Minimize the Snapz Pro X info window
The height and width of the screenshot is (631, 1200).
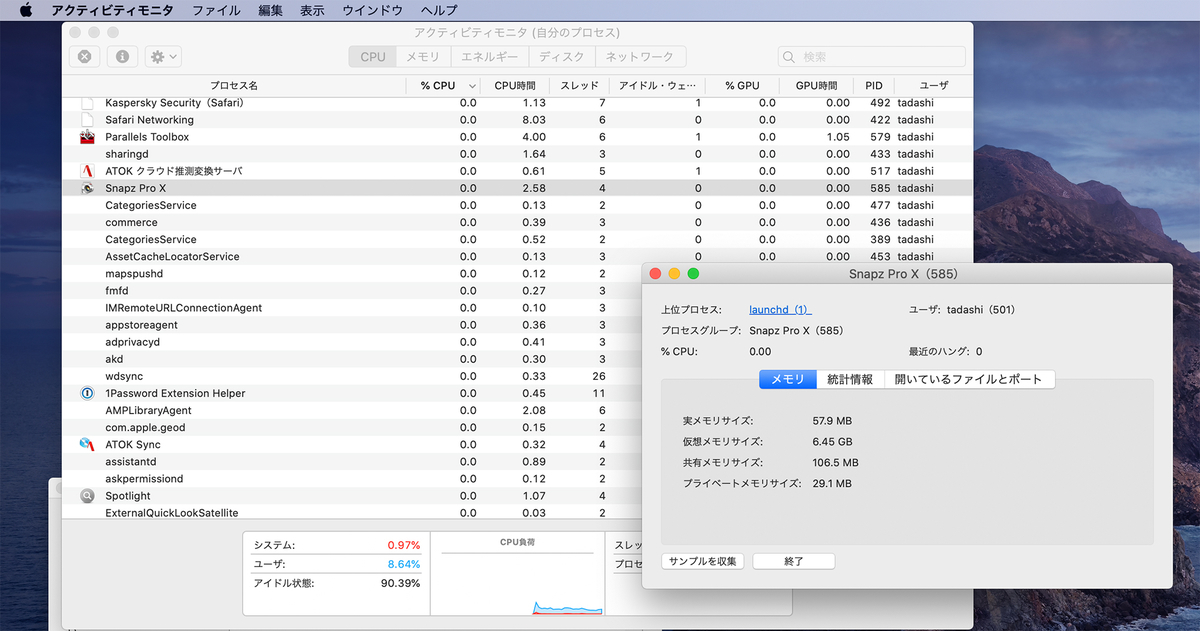(x=675, y=273)
